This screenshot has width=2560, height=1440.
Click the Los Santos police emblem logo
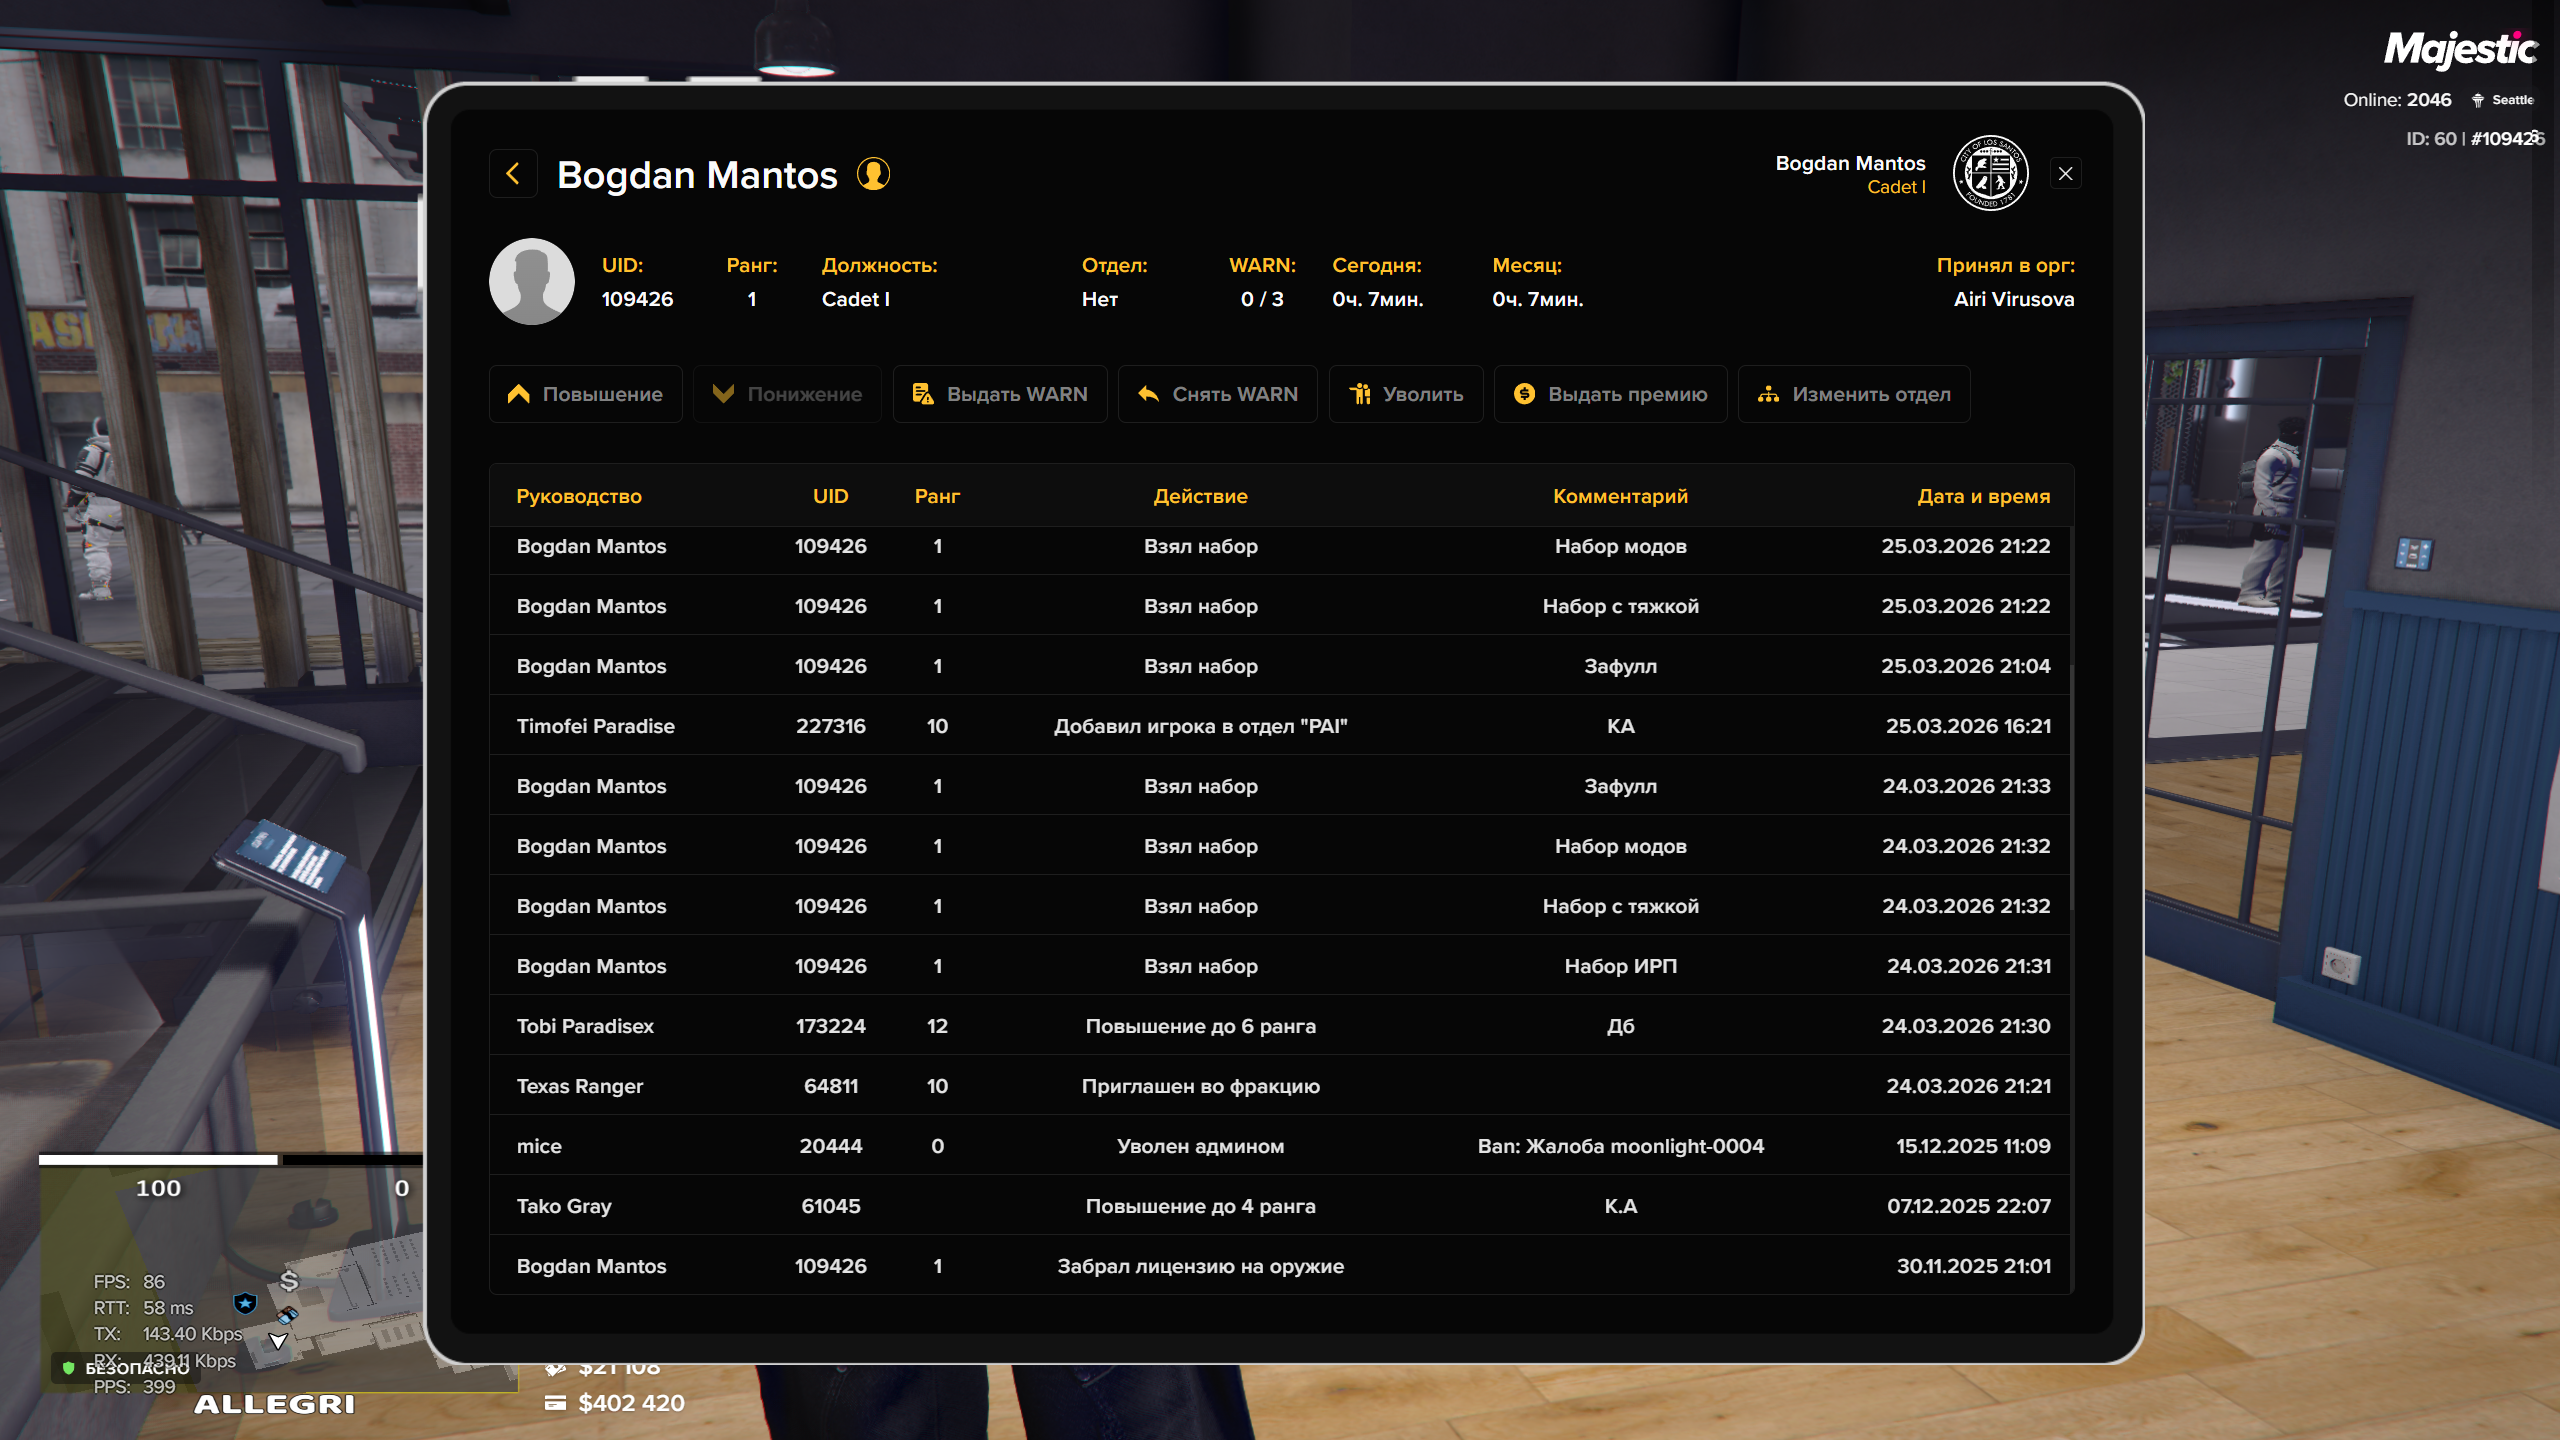tap(1990, 174)
